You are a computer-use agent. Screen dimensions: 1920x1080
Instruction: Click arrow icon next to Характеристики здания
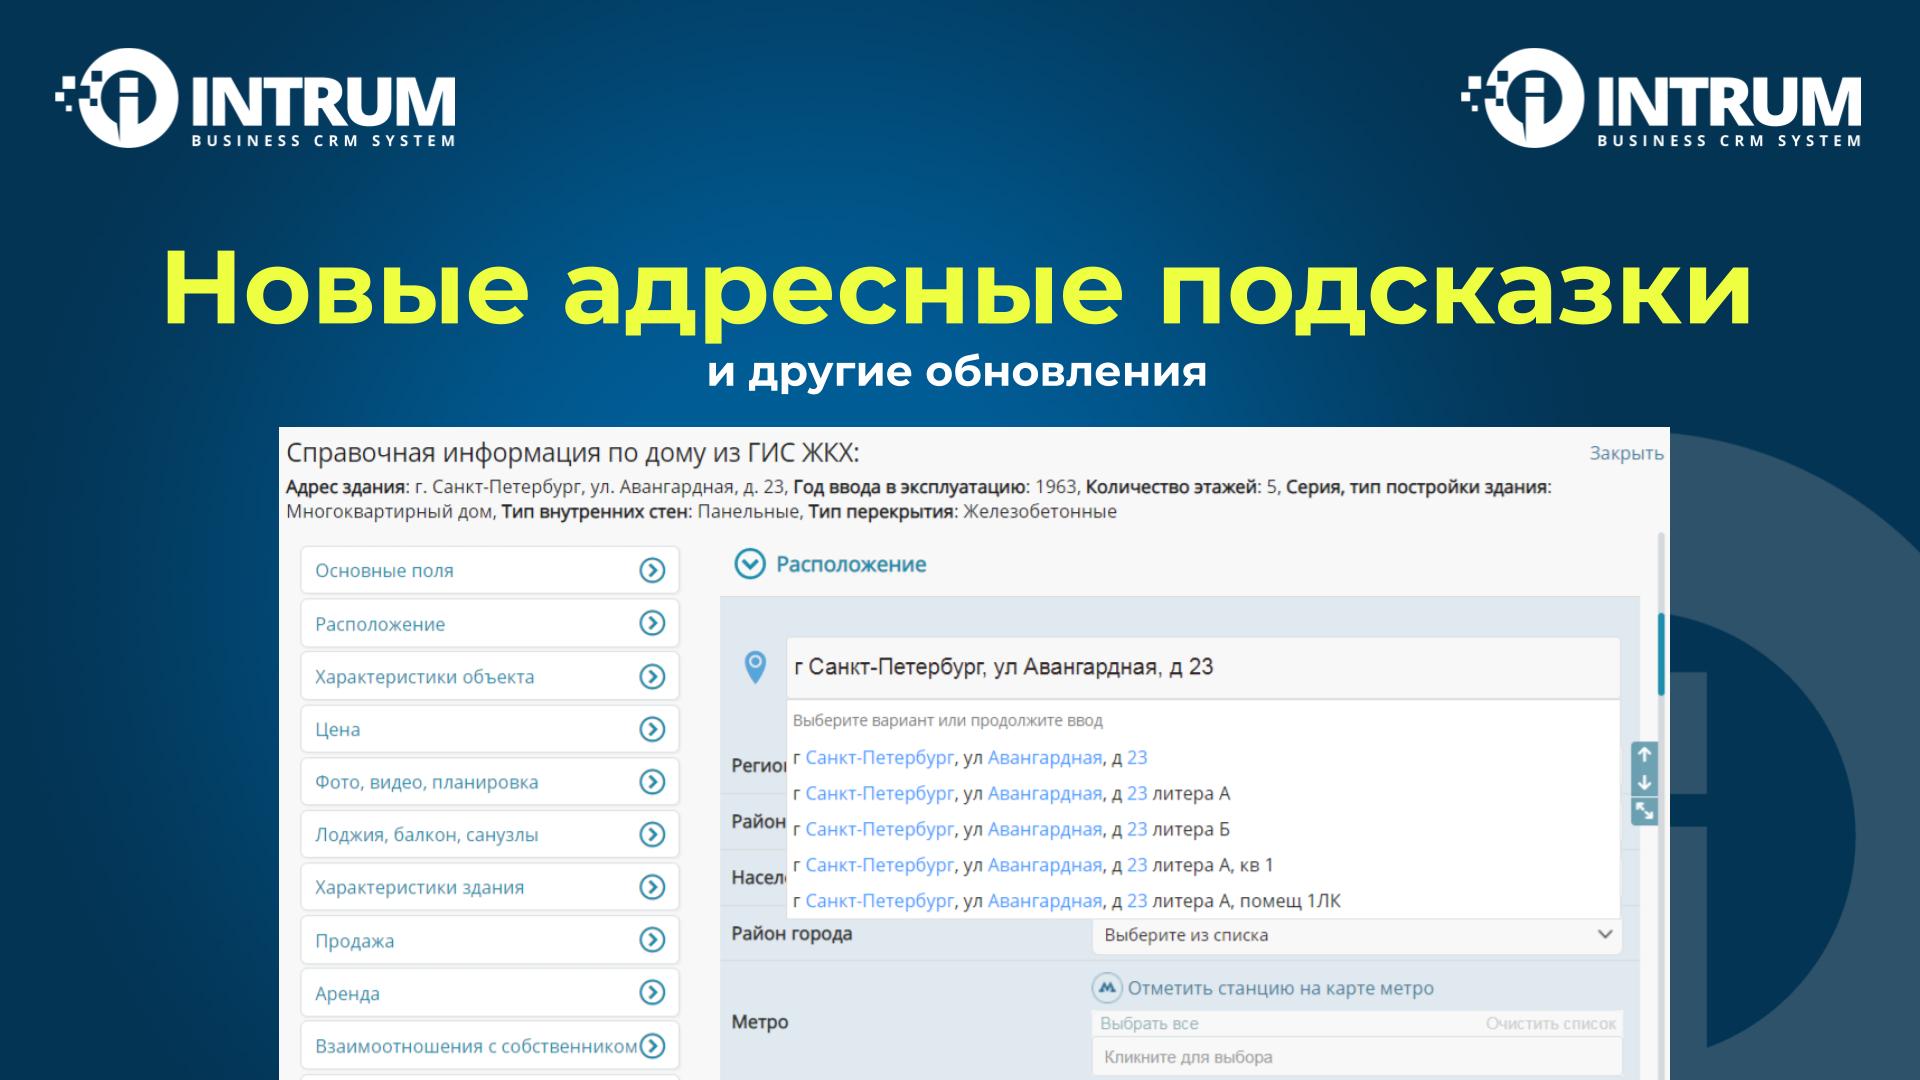[652, 887]
